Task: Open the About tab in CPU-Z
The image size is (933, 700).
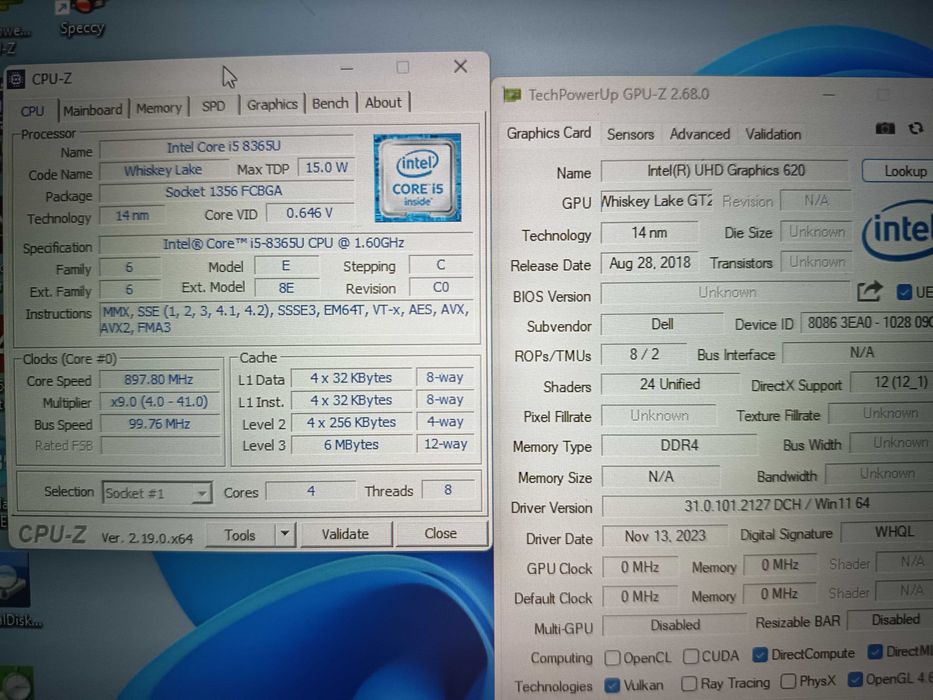Action: click(x=383, y=102)
